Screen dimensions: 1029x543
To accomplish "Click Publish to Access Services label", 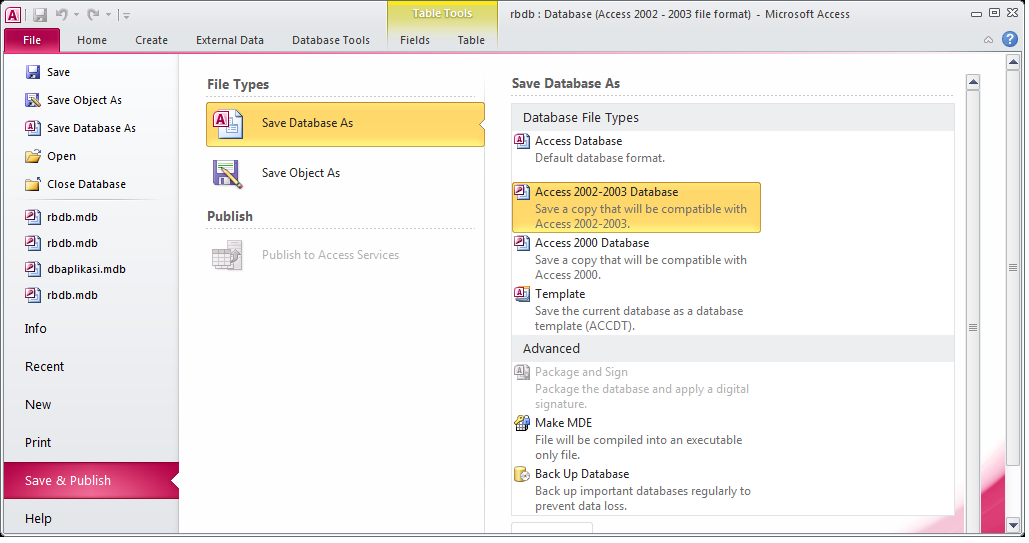I will pyautogui.click(x=330, y=255).
